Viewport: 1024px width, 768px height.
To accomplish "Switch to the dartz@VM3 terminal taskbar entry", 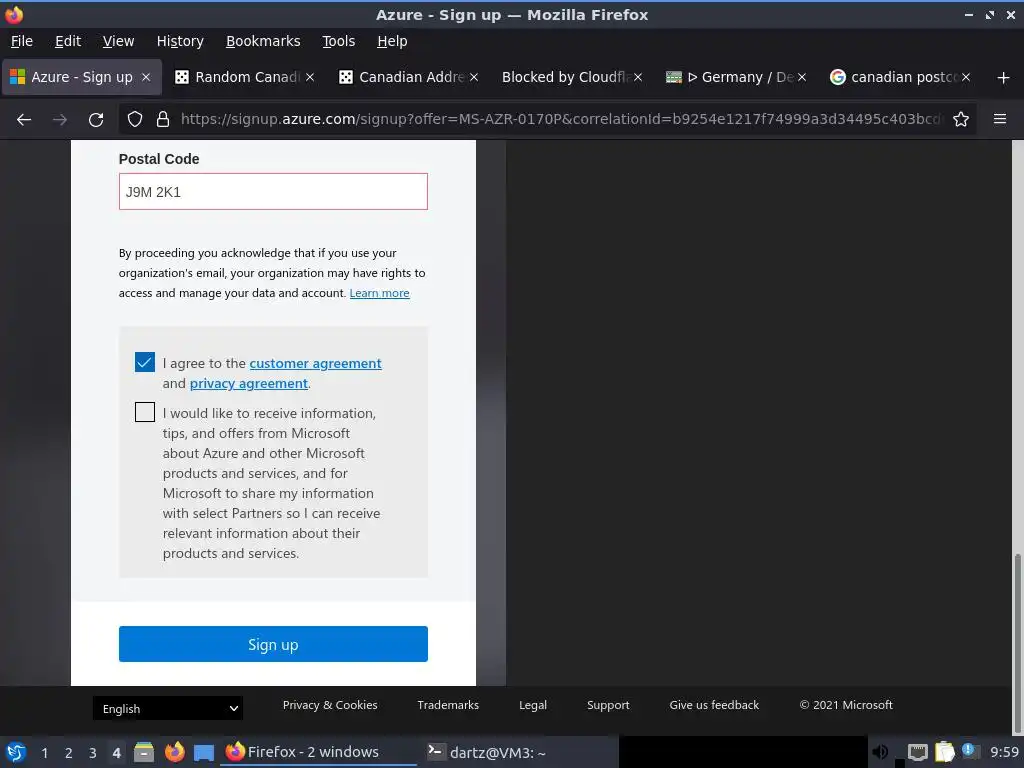I will click(x=519, y=752).
